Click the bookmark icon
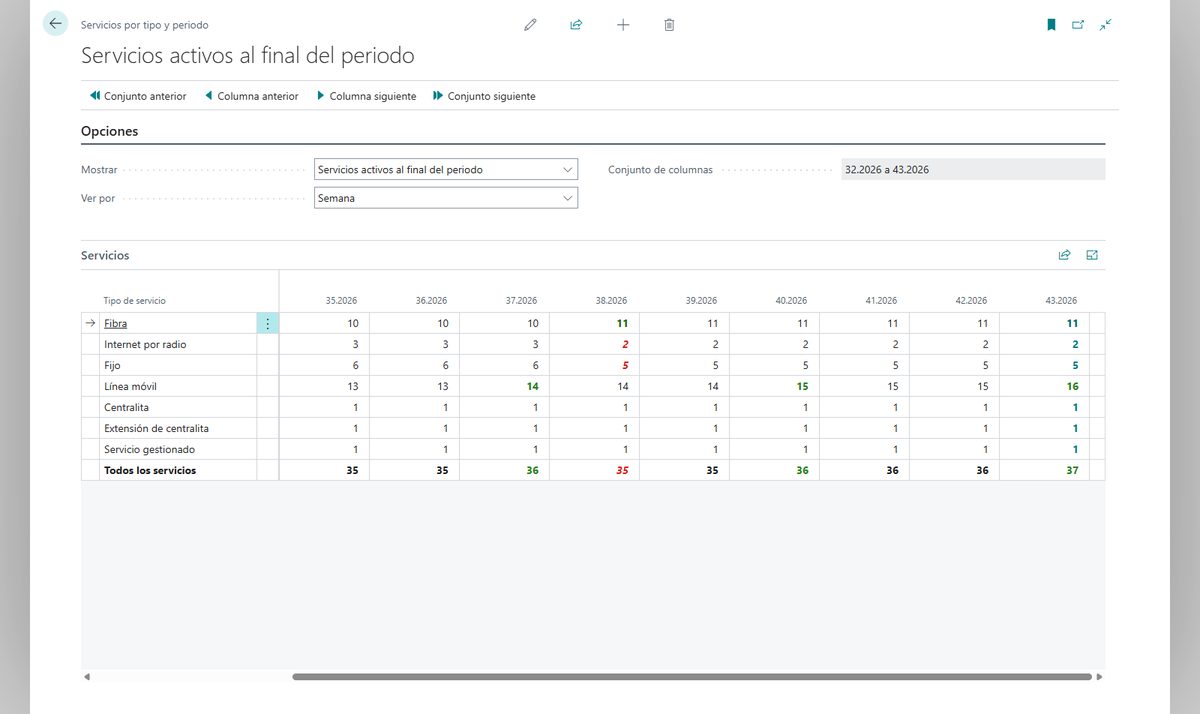1200x714 pixels. tap(1051, 25)
